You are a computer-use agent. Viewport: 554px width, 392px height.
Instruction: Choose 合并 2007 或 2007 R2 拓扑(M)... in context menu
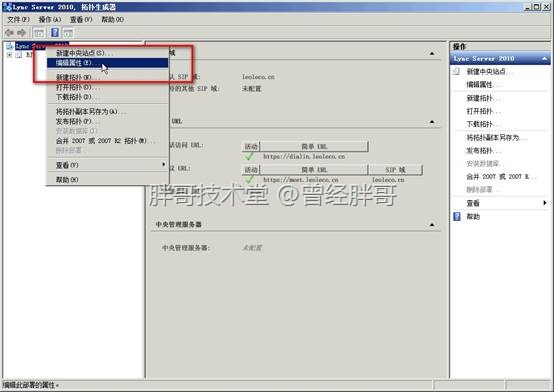pyautogui.click(x=107, y=141)
